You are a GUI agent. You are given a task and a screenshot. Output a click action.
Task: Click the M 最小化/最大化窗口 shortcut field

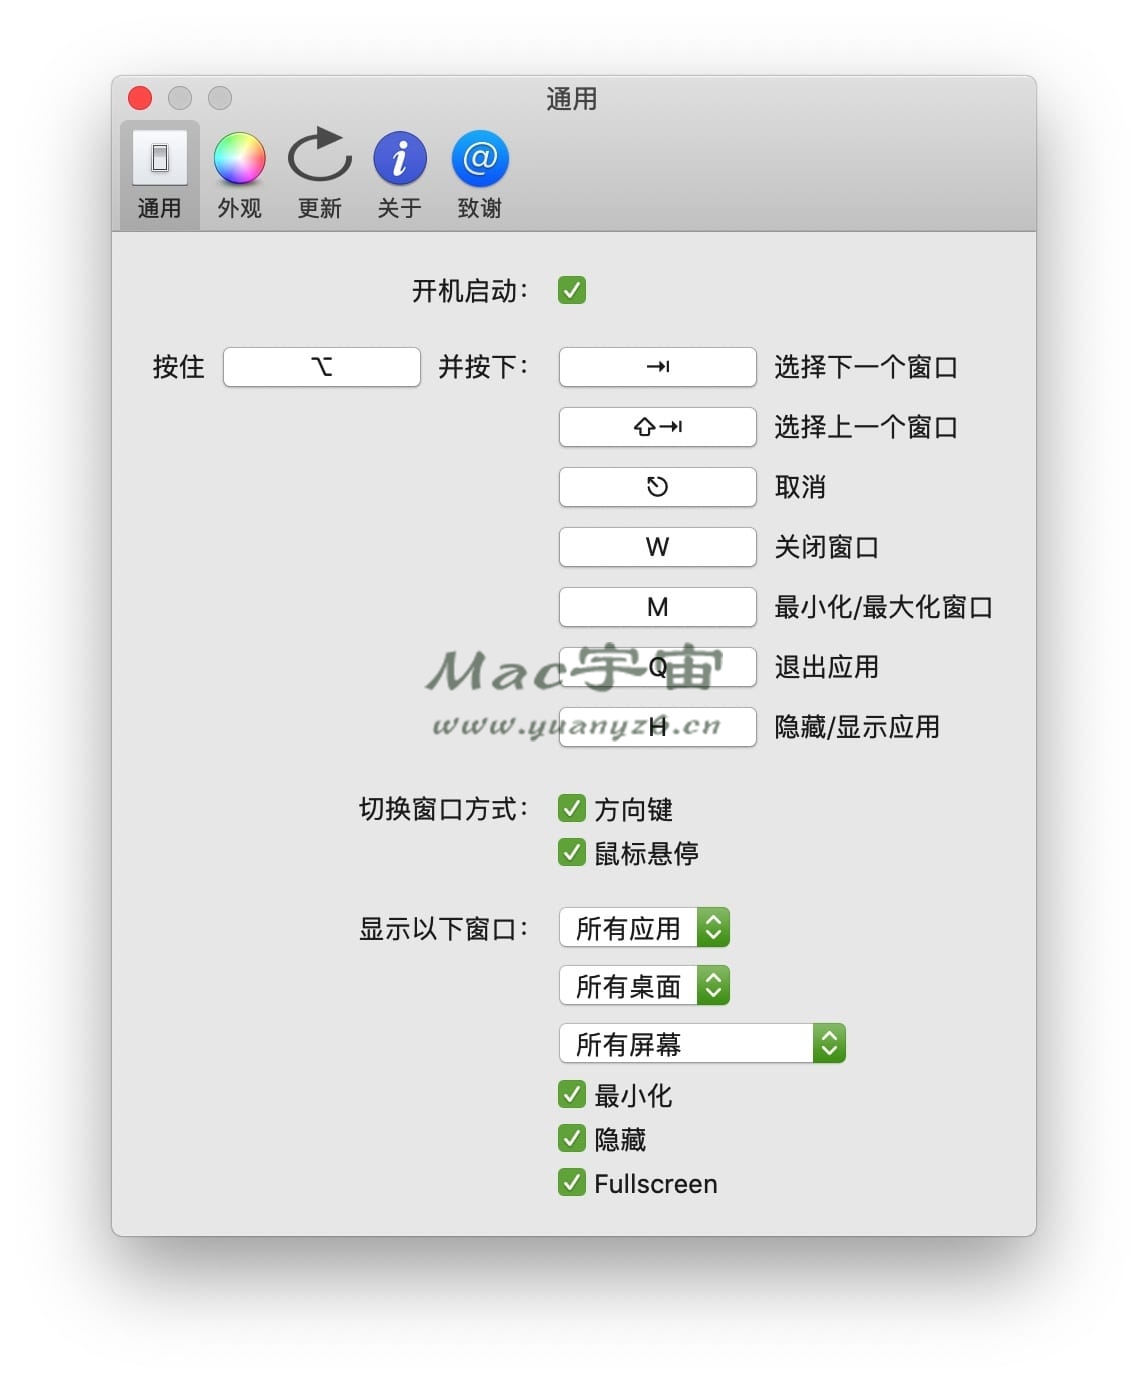coord(657,607)
